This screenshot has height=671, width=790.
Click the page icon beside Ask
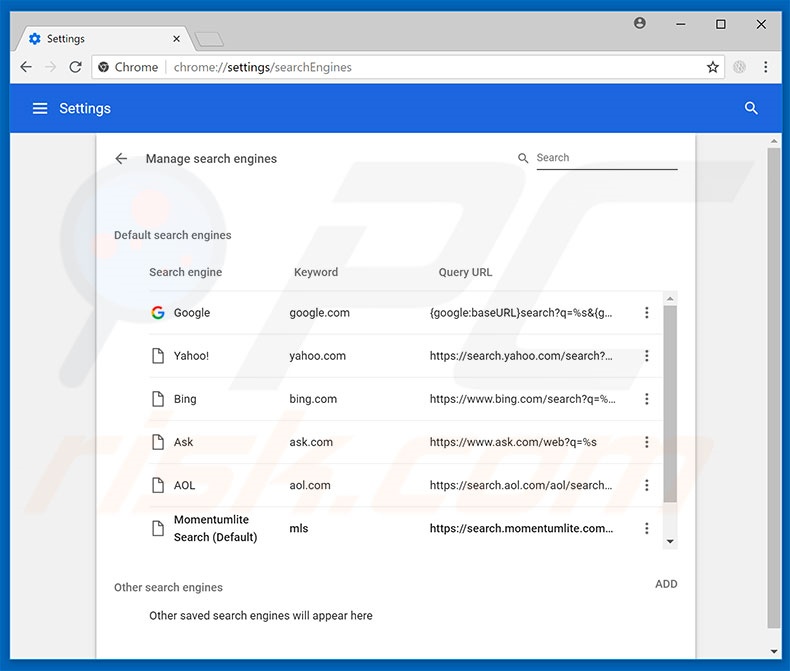coord(158,442)
